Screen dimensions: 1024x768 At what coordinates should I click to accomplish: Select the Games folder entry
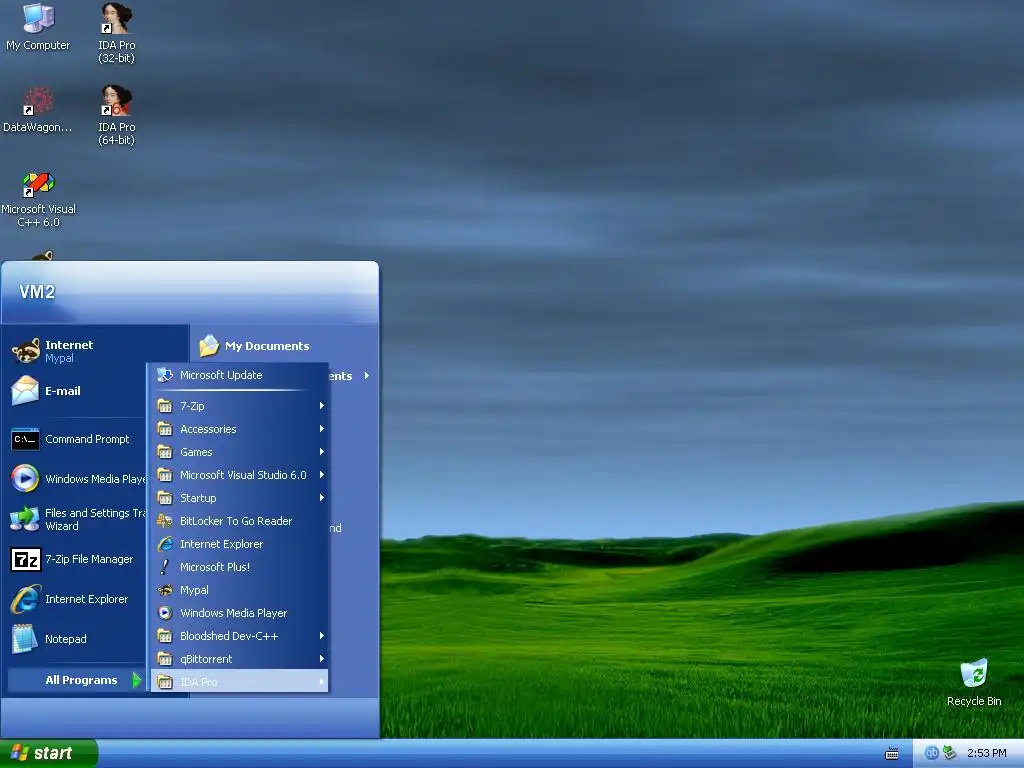pyautogui.click(x=239, y=451)
